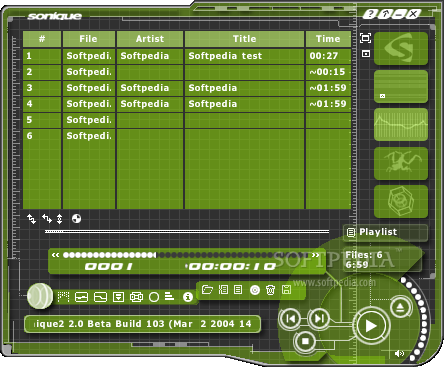
Task: Click the first curve-graph box icon
Action: [82, 297]
